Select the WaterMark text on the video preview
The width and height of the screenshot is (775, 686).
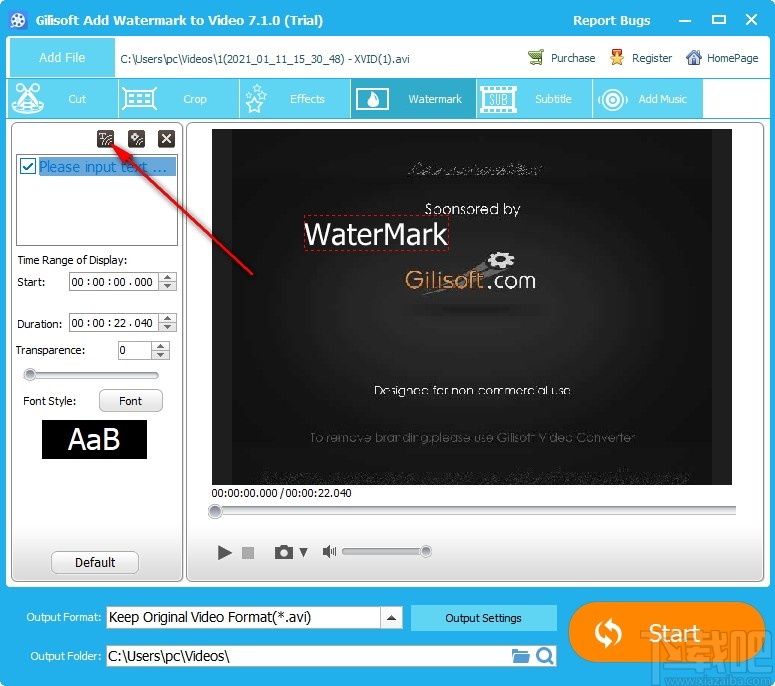(x=376, y=233)
